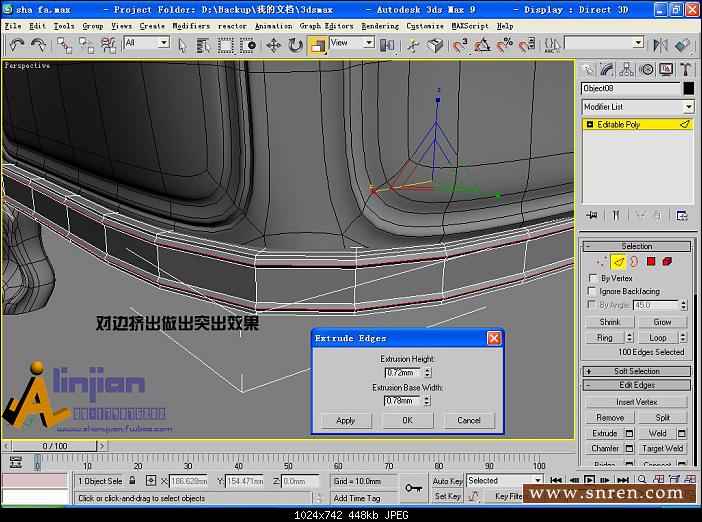Choose Border sub-object selection icon

coord(635,262)
